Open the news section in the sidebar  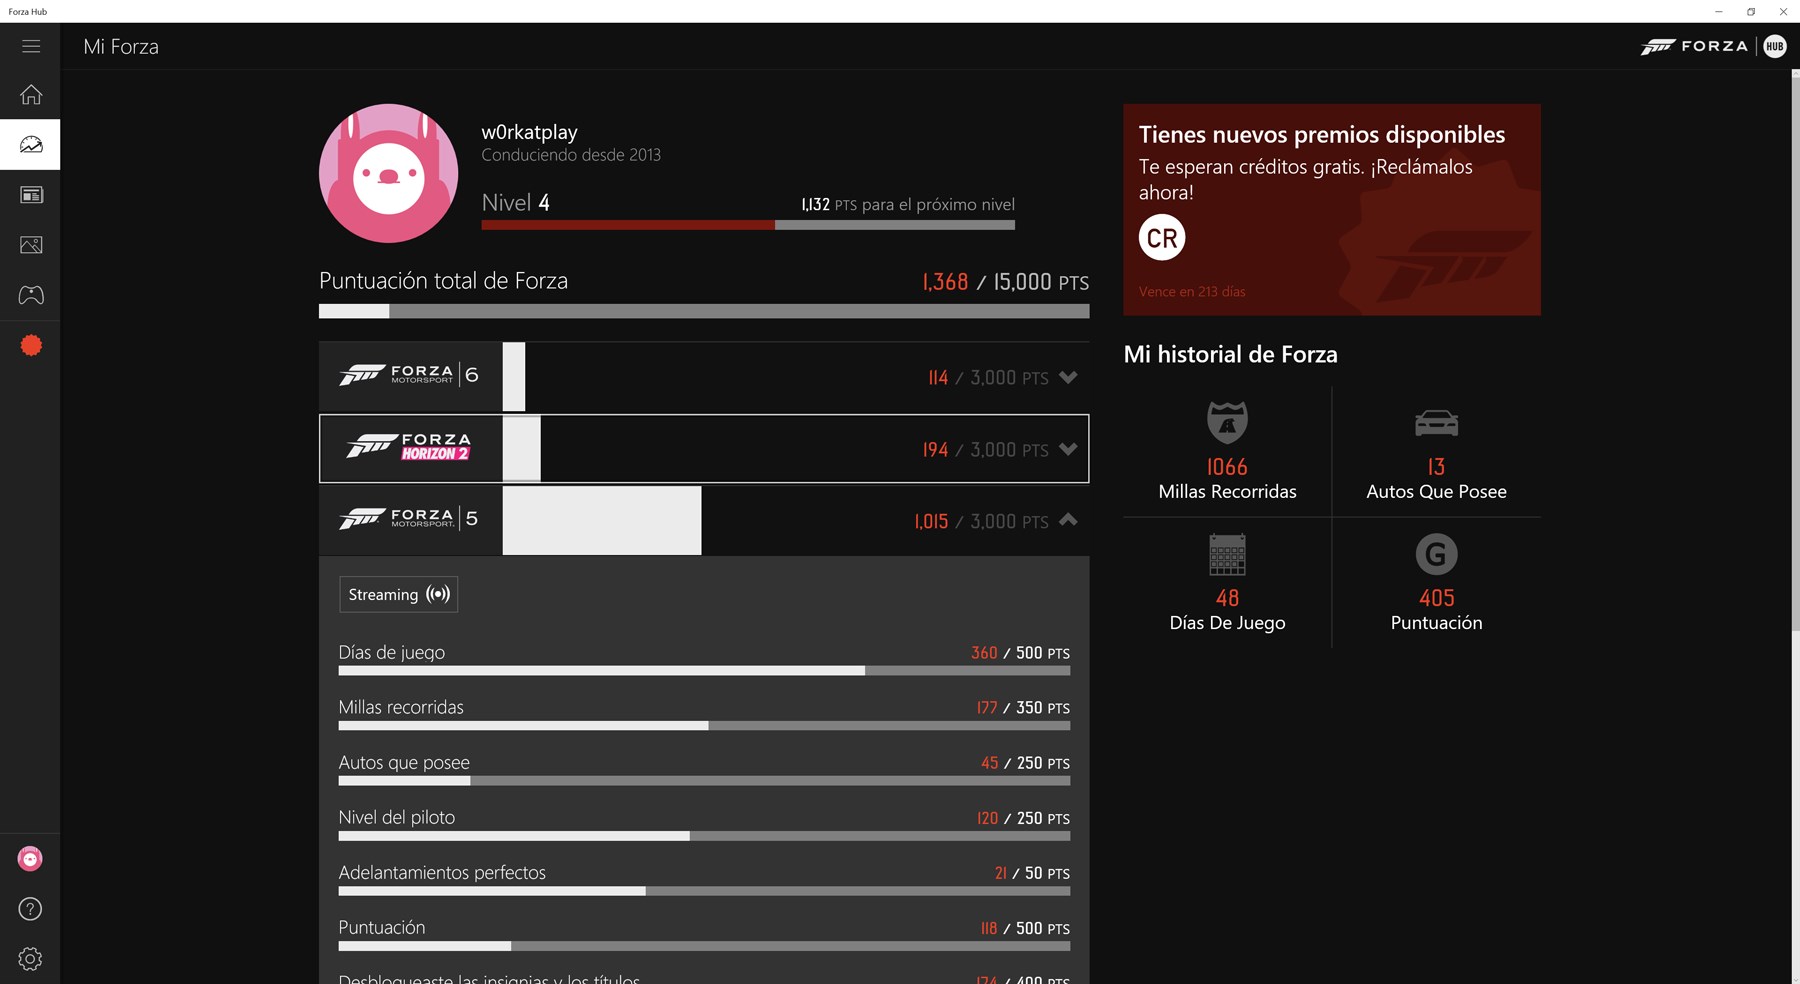tap(31, 194)
